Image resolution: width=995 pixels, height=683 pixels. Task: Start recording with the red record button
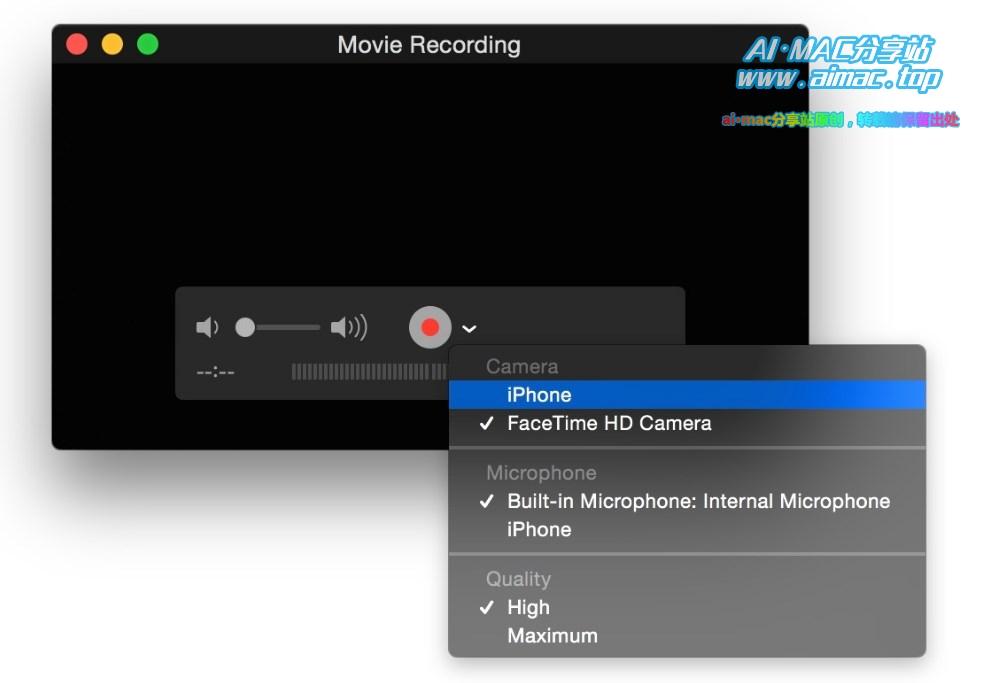coord(430,328)
